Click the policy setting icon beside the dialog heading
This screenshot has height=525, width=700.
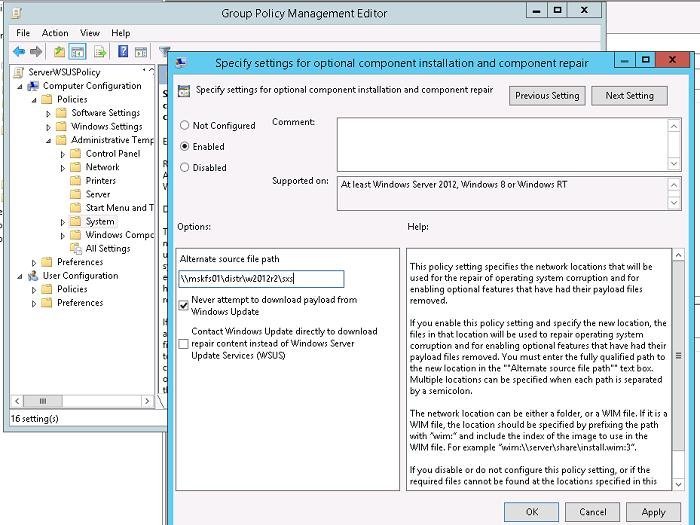click(x=184, y=91)
